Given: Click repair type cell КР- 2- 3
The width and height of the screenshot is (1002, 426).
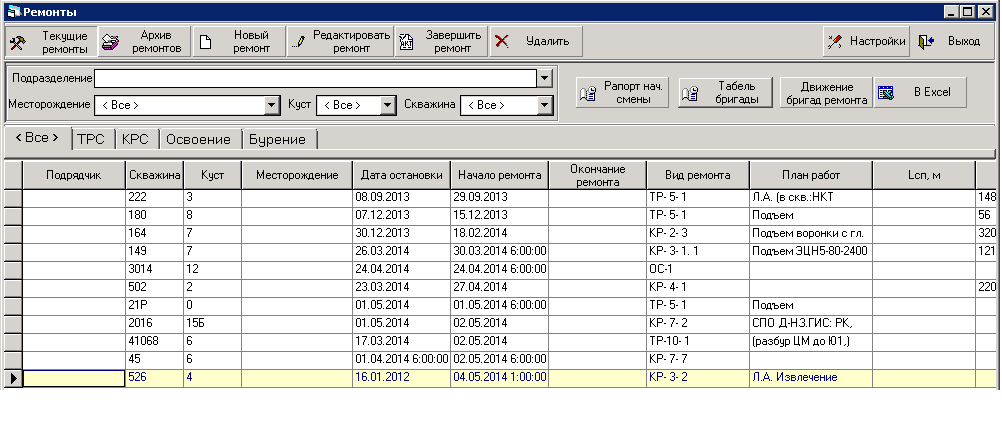Looking at the screenshot, I should coord(698,234).
